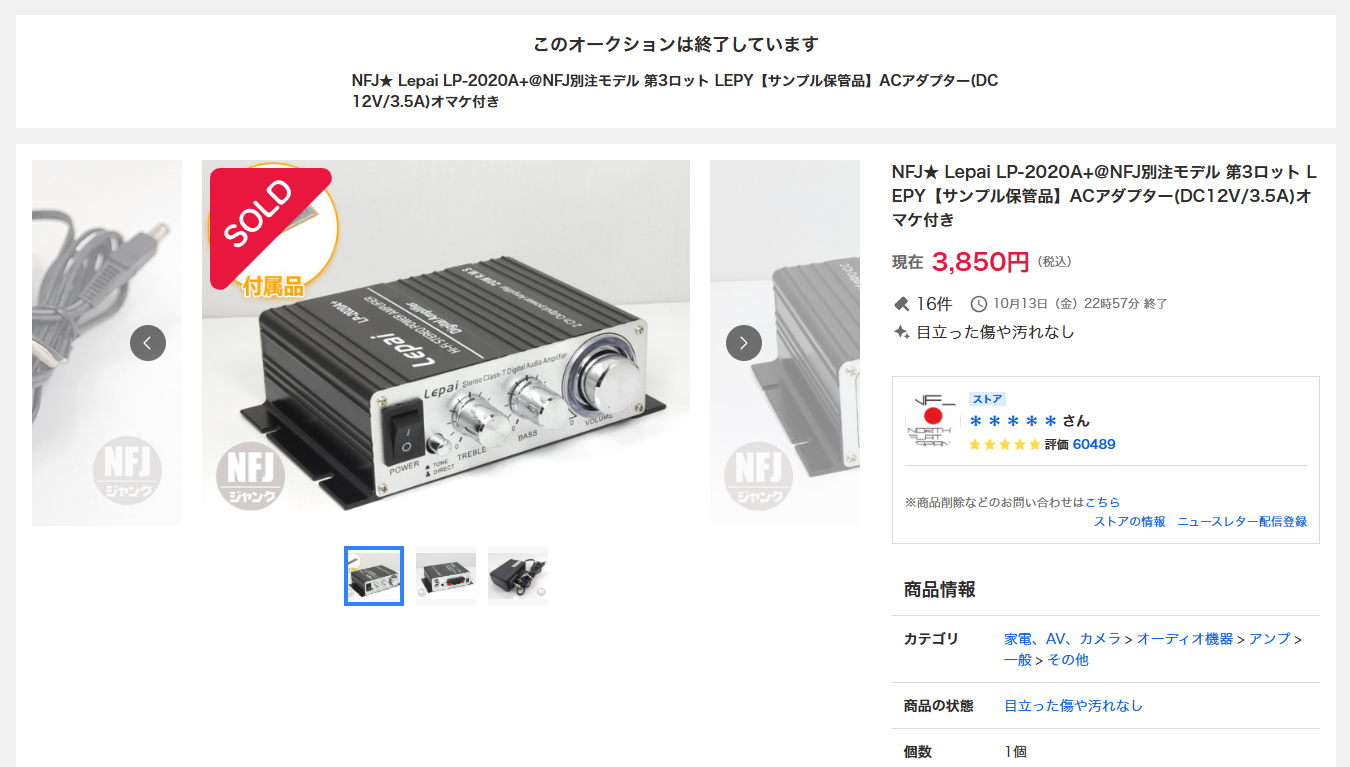
Task: Advance to the next product image arrow
Action: [744, 343]
